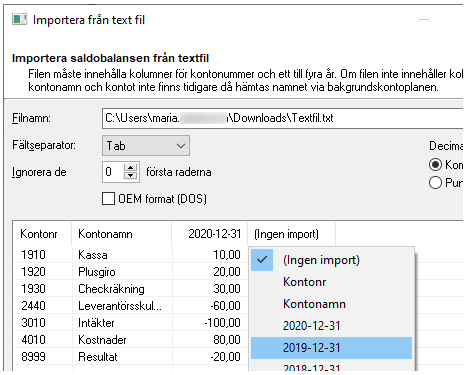This screenshot has width=465, height=375.
Task: Click the Kontonamn column header
Action: 122,234
